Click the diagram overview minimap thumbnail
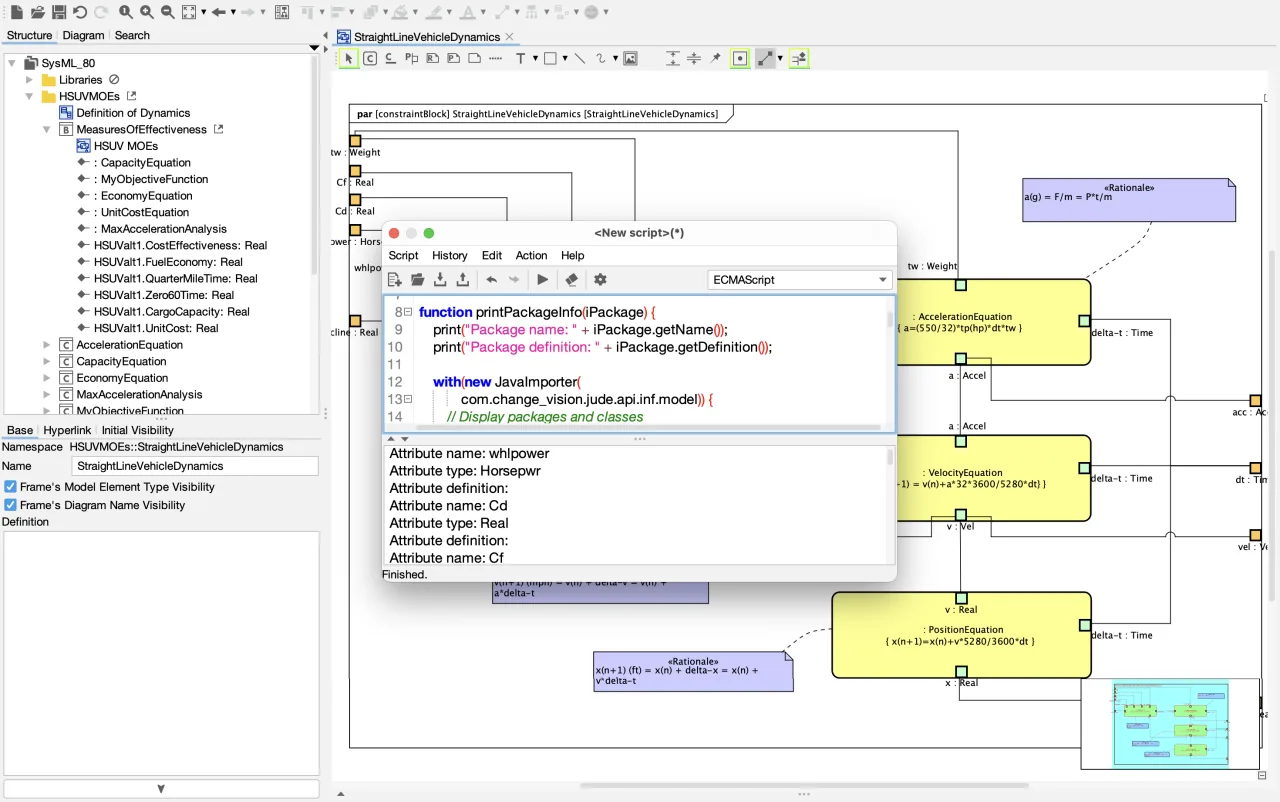 click(x=1170, y=724)
